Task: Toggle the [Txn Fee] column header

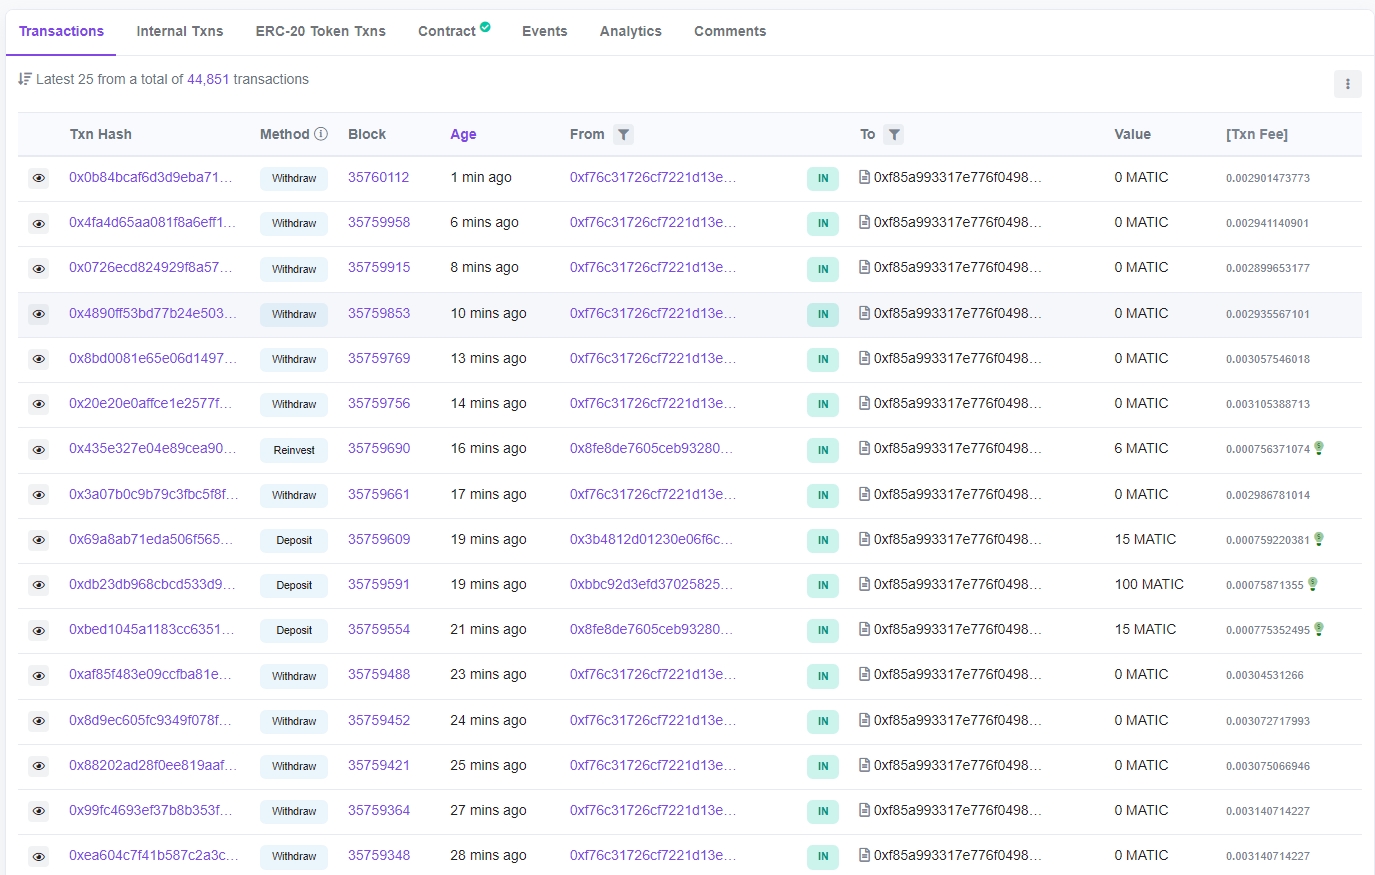Action: pyautogui.click(x=1257, y=134)
